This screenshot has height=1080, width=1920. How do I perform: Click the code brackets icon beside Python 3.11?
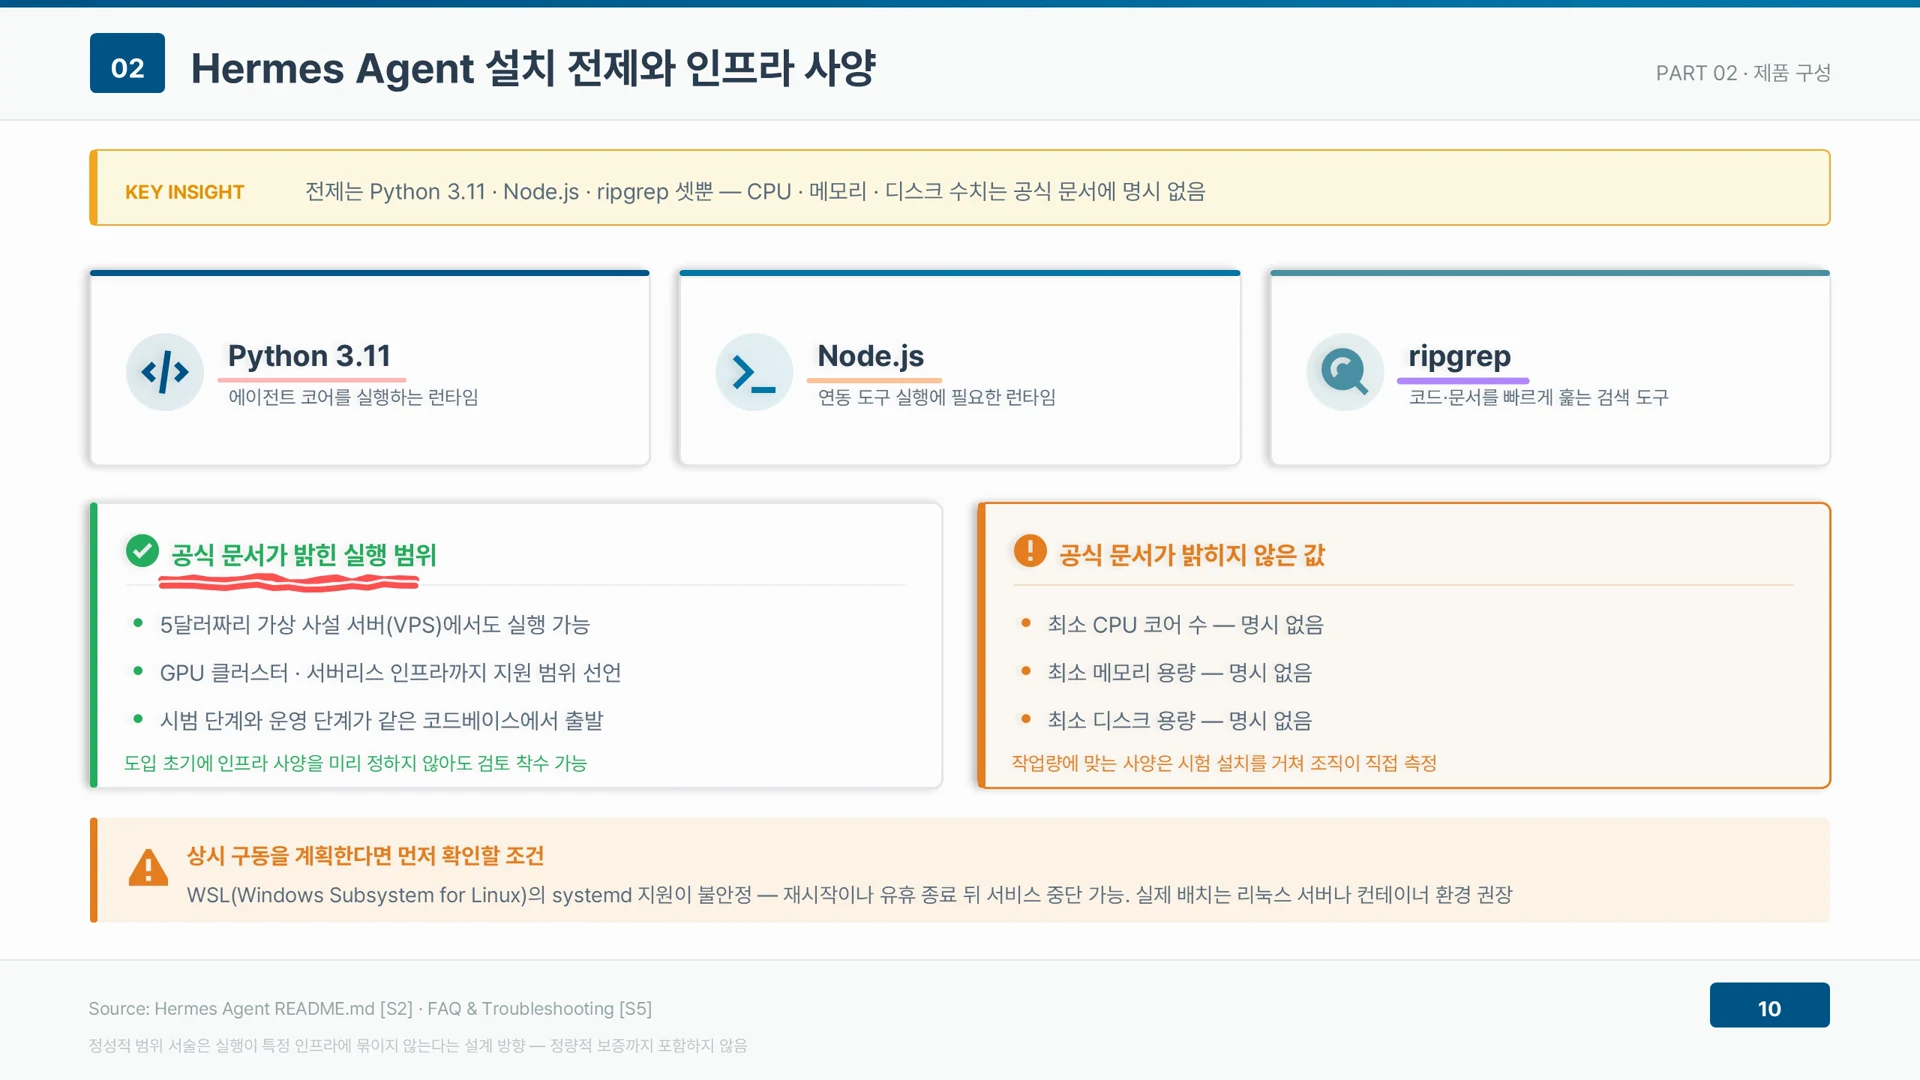pos(165,372)
